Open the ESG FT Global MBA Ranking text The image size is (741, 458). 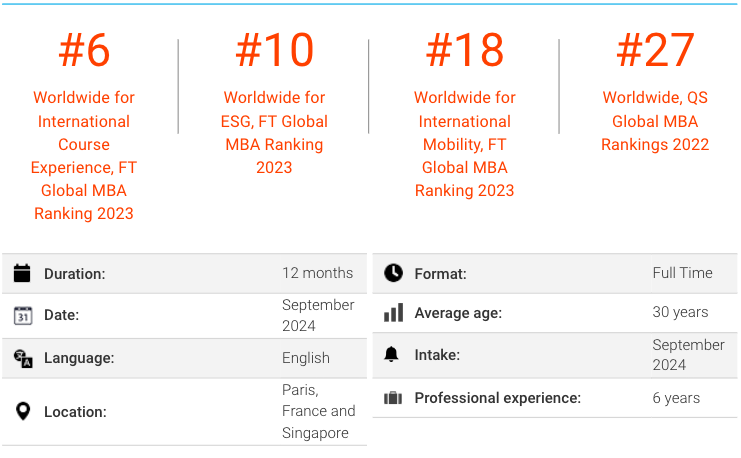tap(275, 132)
